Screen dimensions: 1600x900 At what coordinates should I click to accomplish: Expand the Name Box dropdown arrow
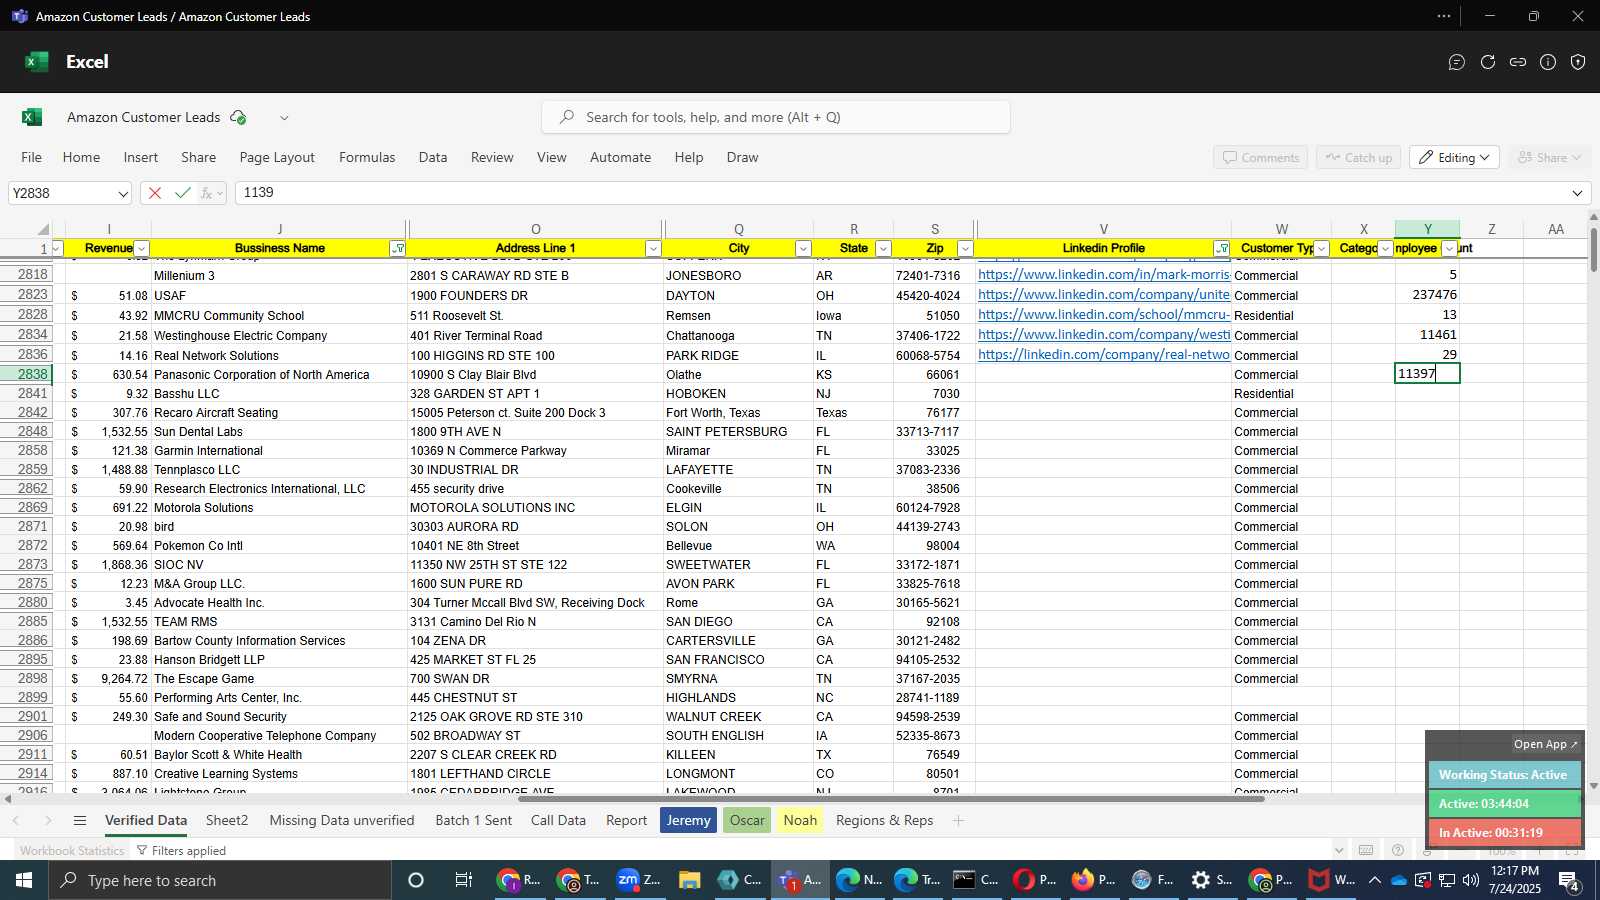123,194
